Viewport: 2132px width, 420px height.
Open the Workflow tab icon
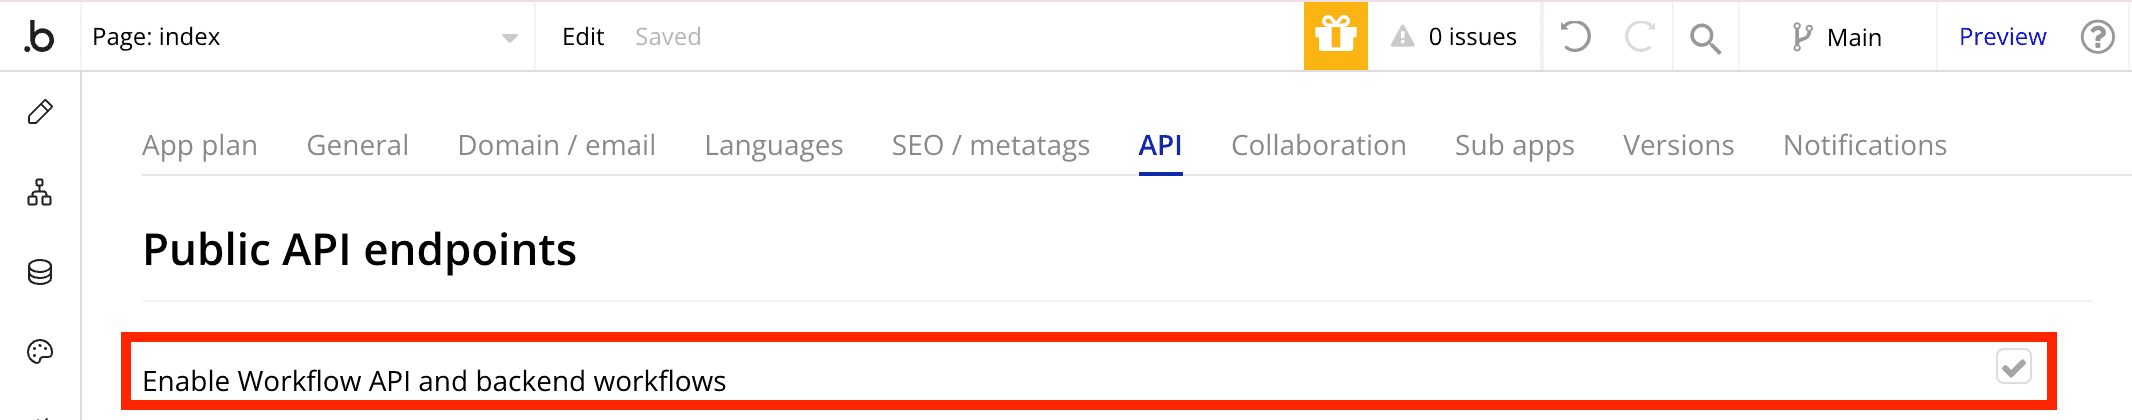point(40,192)
